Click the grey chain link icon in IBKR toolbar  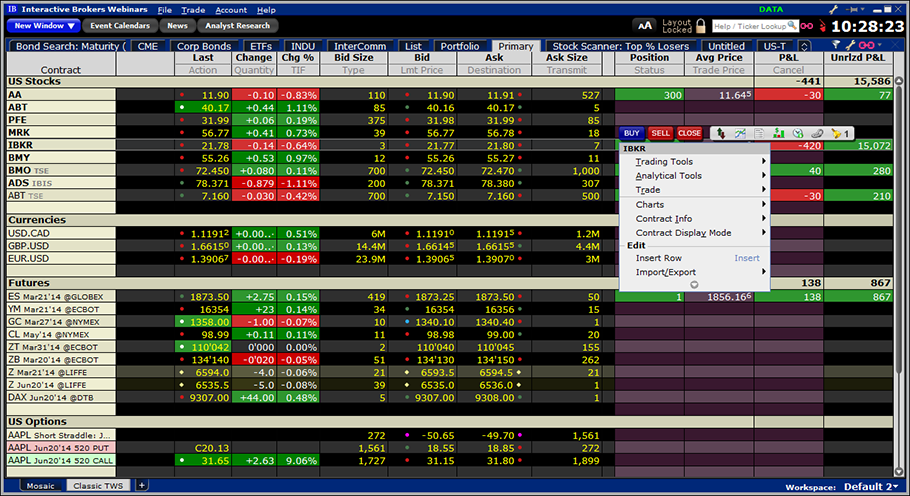817,133
